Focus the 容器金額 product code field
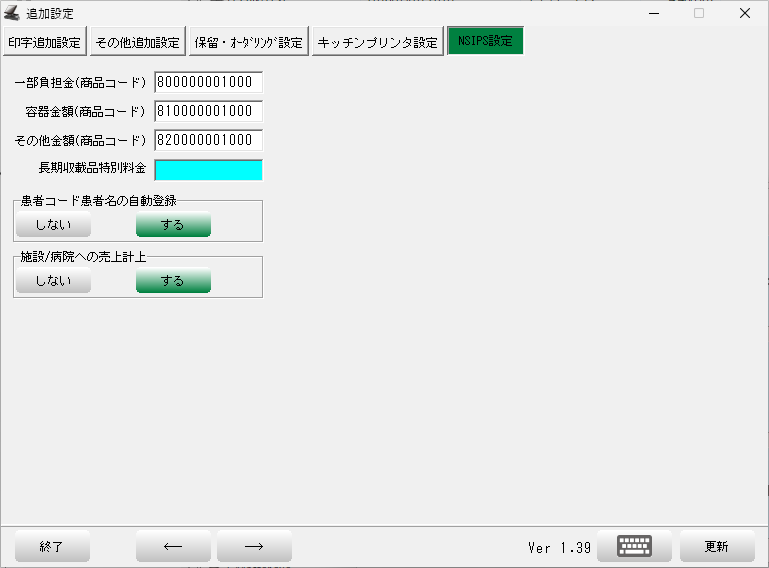This screenshot has height=568, width=769. [x=208, y=111]
